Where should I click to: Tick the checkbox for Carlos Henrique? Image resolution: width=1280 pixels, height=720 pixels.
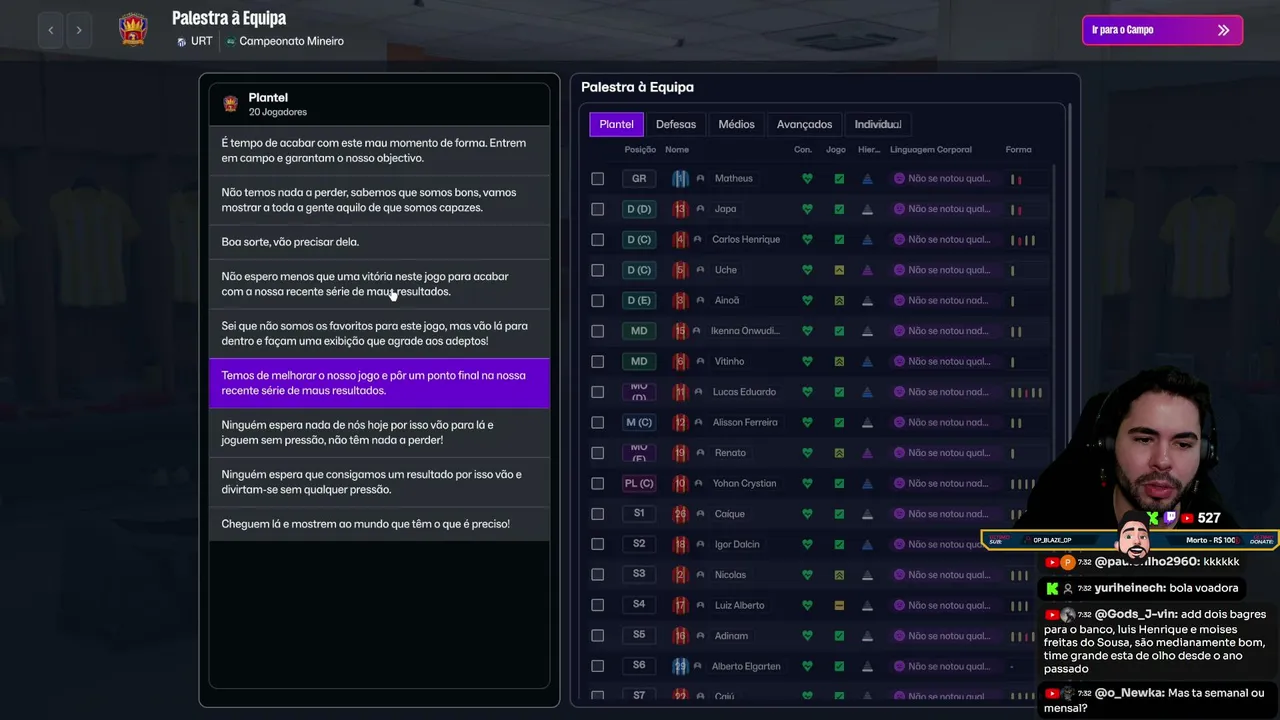coord(598,240)
